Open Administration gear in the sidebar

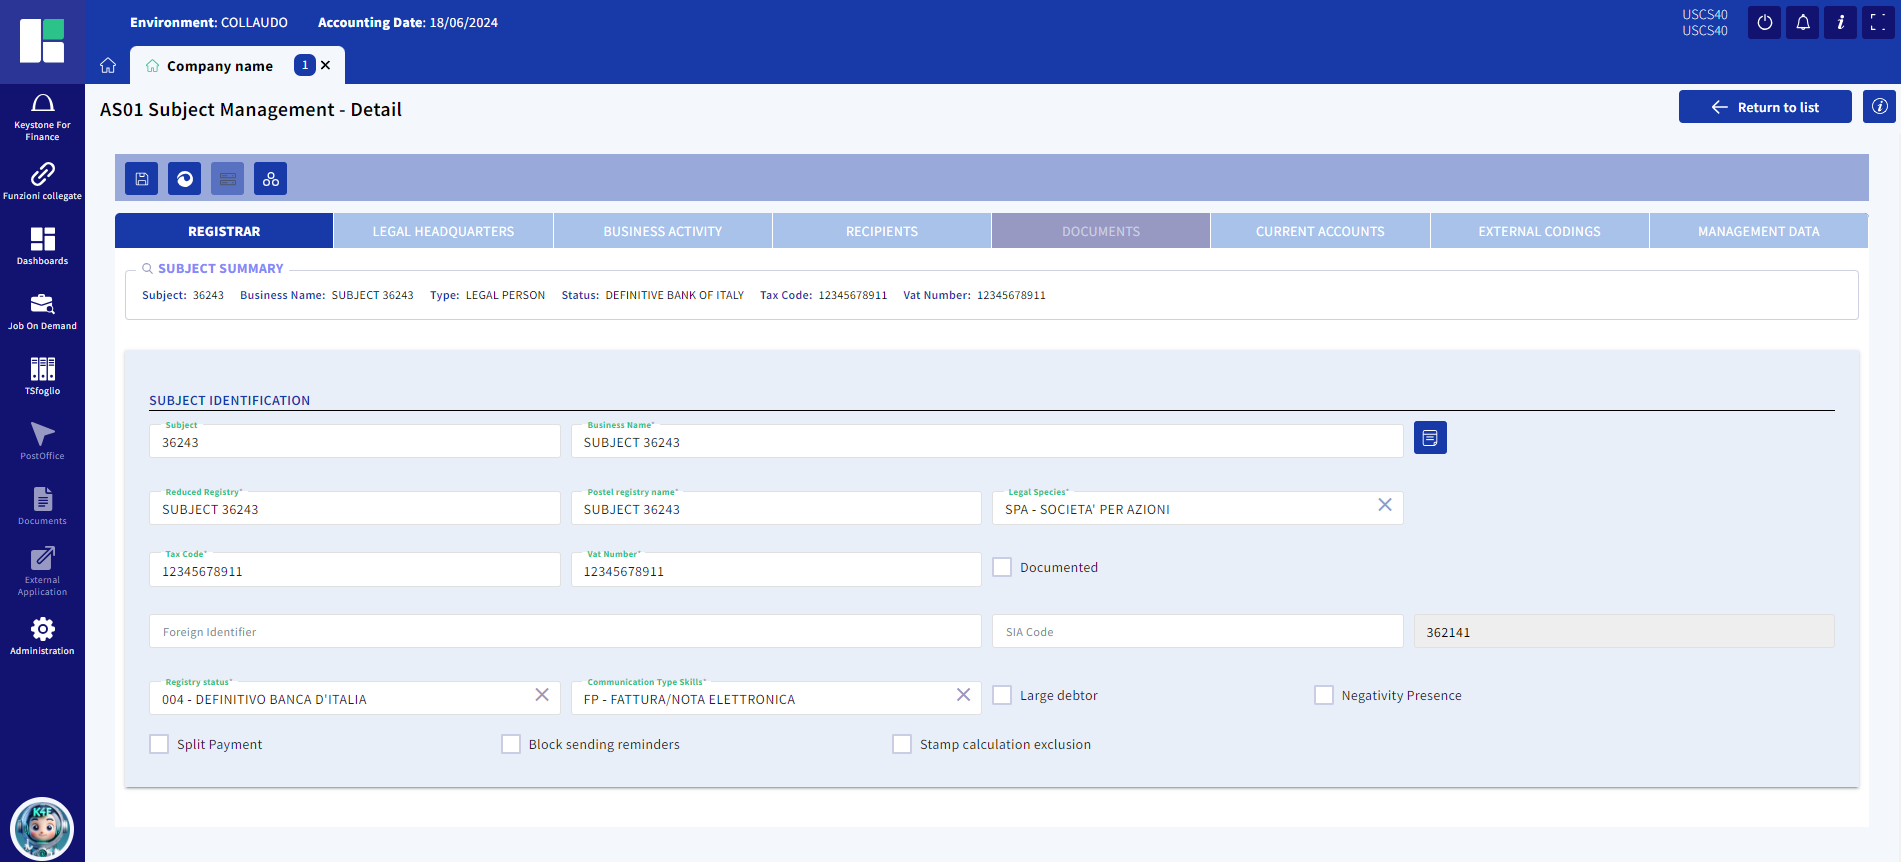[x=42, y=636]
